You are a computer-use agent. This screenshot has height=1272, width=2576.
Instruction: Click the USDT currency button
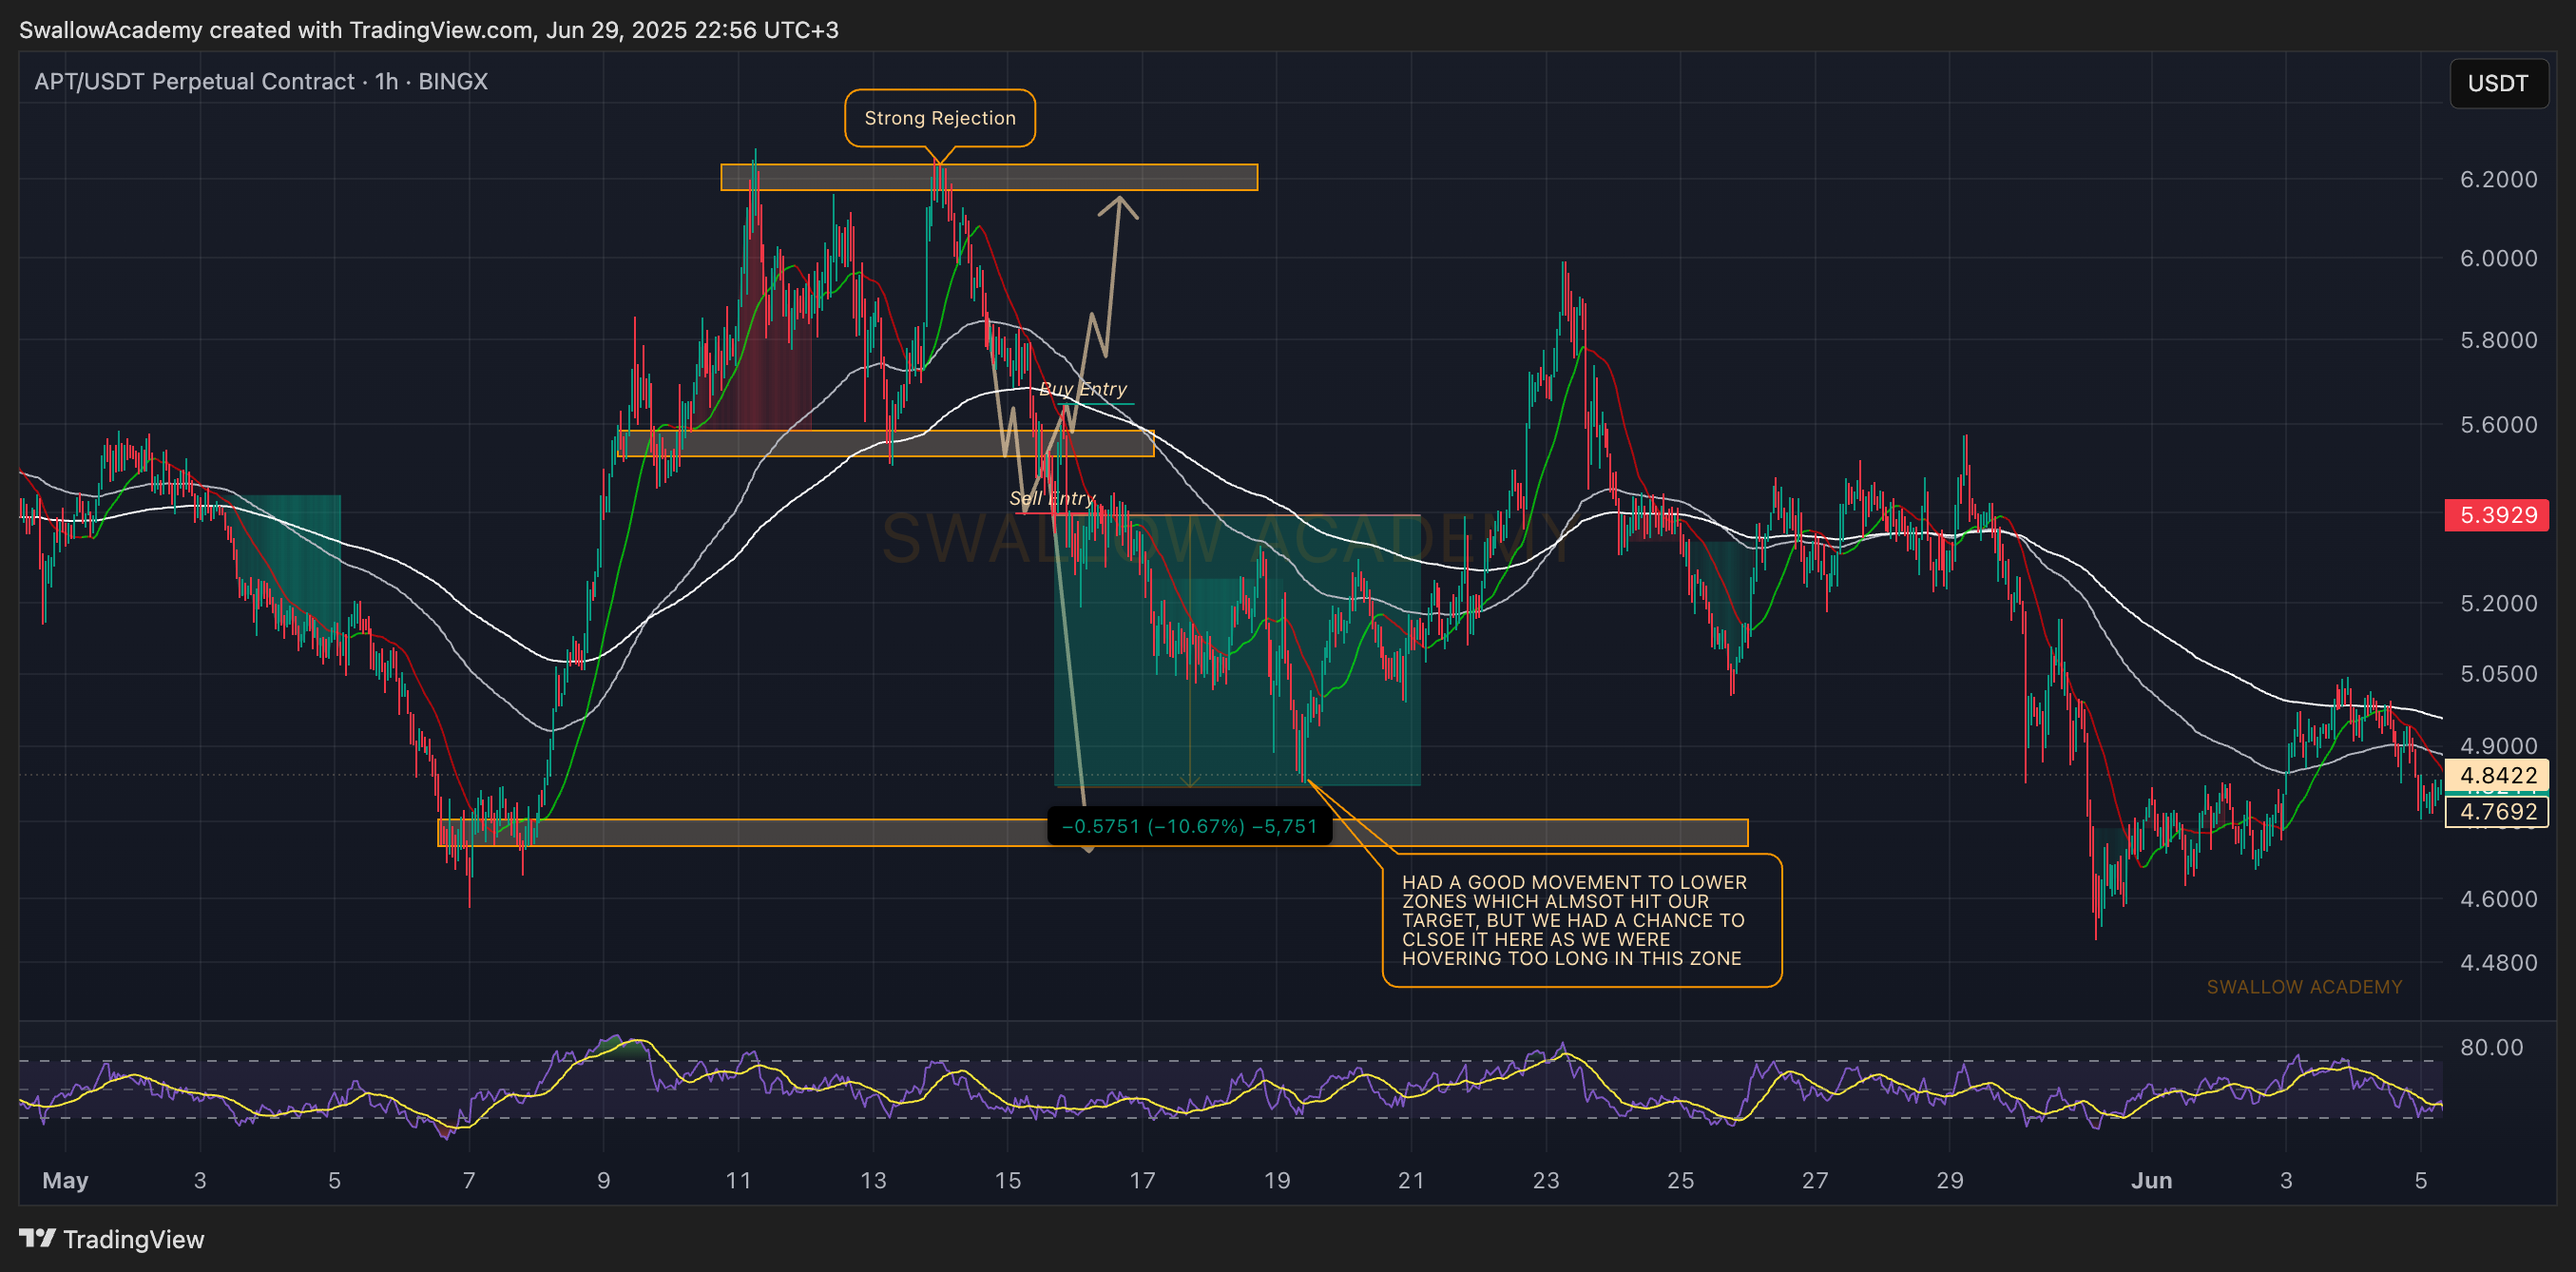2497,83
